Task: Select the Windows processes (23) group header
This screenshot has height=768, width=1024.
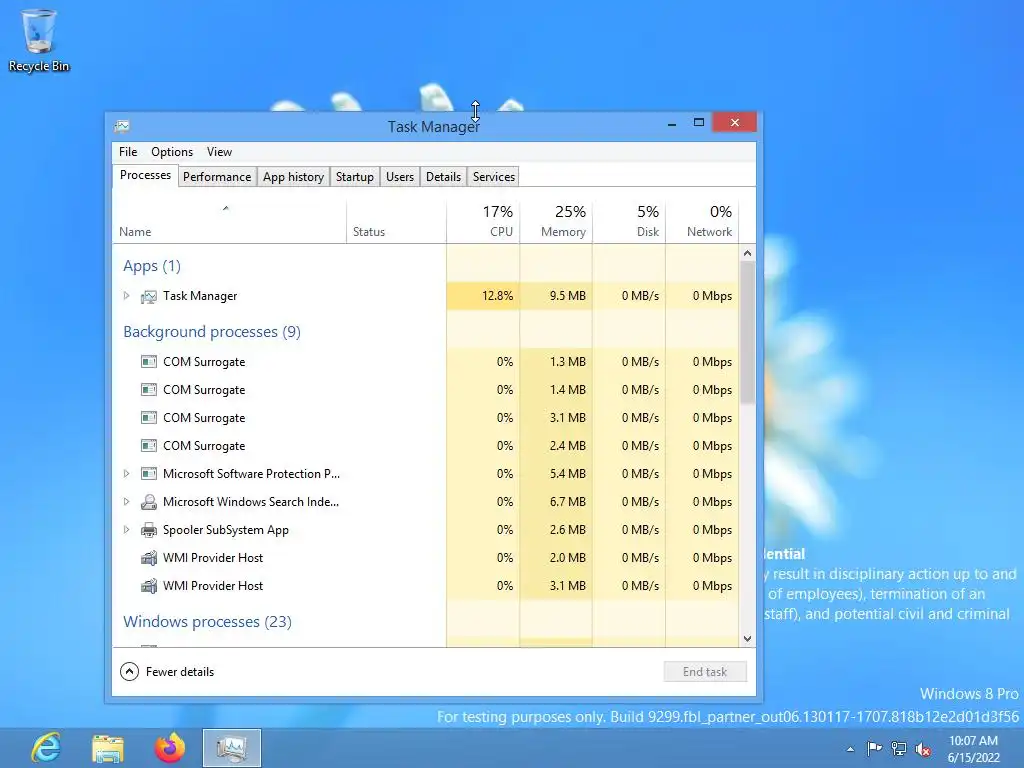Action: click(x=207, y=622)
